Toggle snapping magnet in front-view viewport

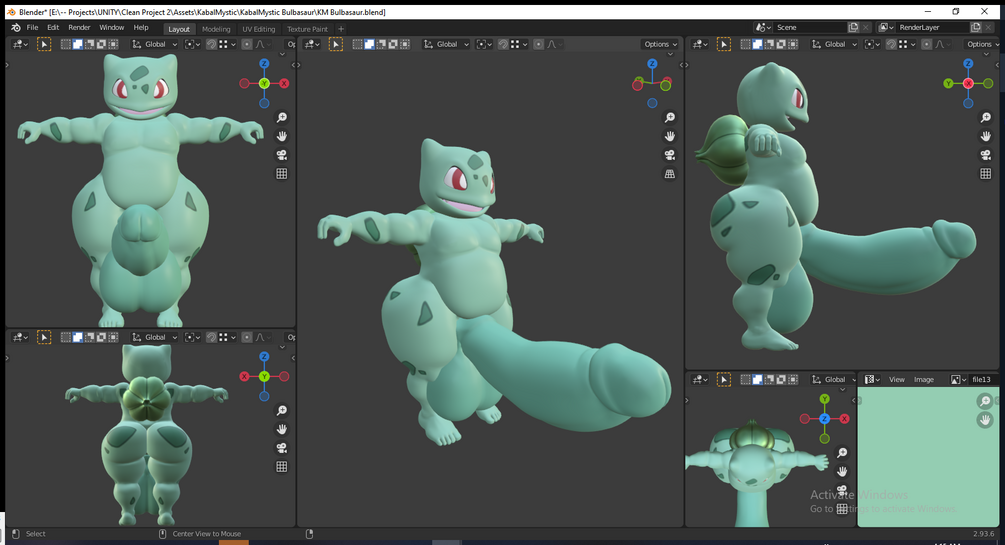[x=211, y=44]
